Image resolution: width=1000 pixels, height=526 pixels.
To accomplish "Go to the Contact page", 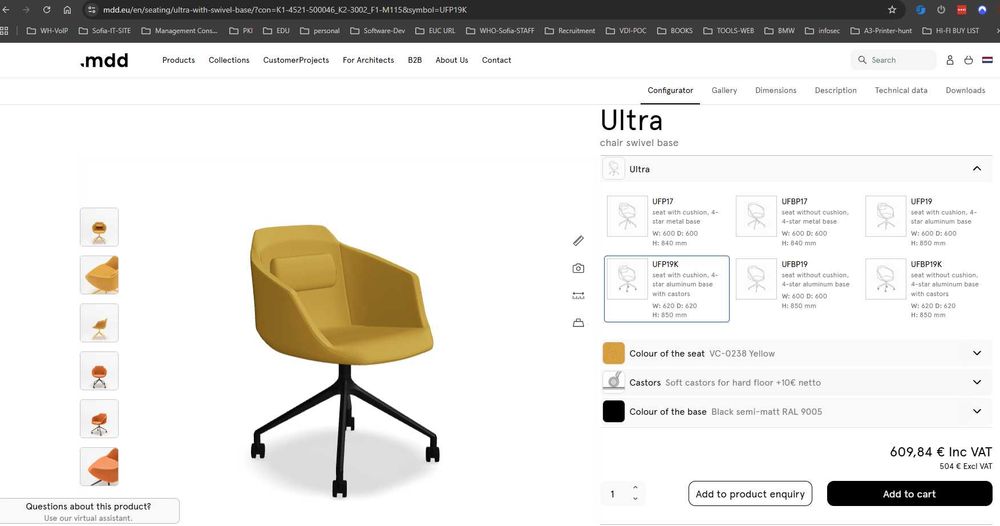I will pos(496,60).
